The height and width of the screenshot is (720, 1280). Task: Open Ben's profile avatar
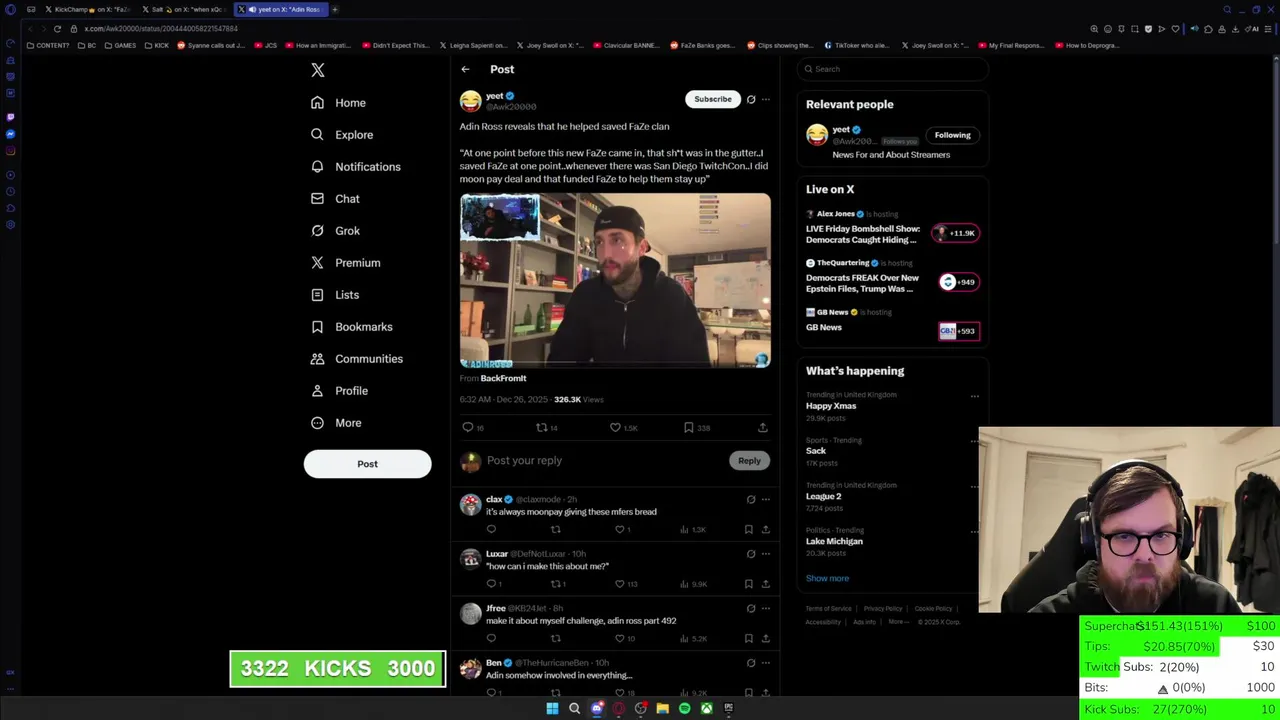(470, 668)
